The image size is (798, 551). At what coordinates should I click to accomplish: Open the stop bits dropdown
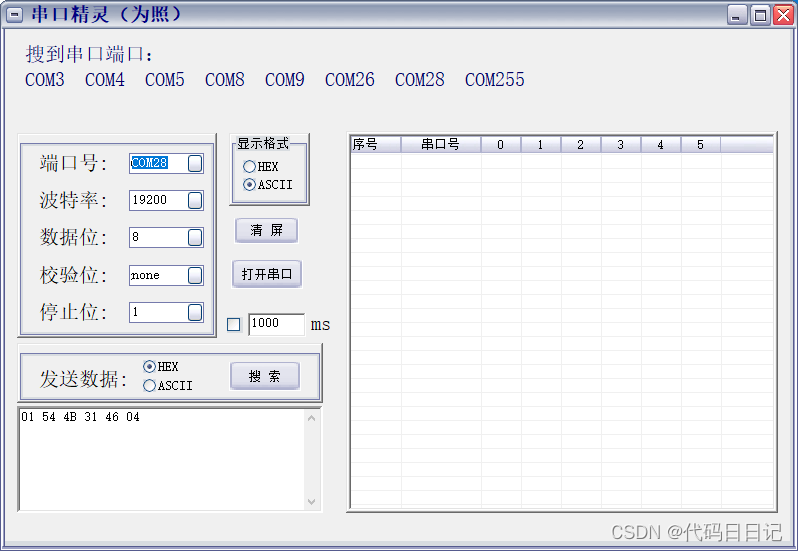point(195,312)
